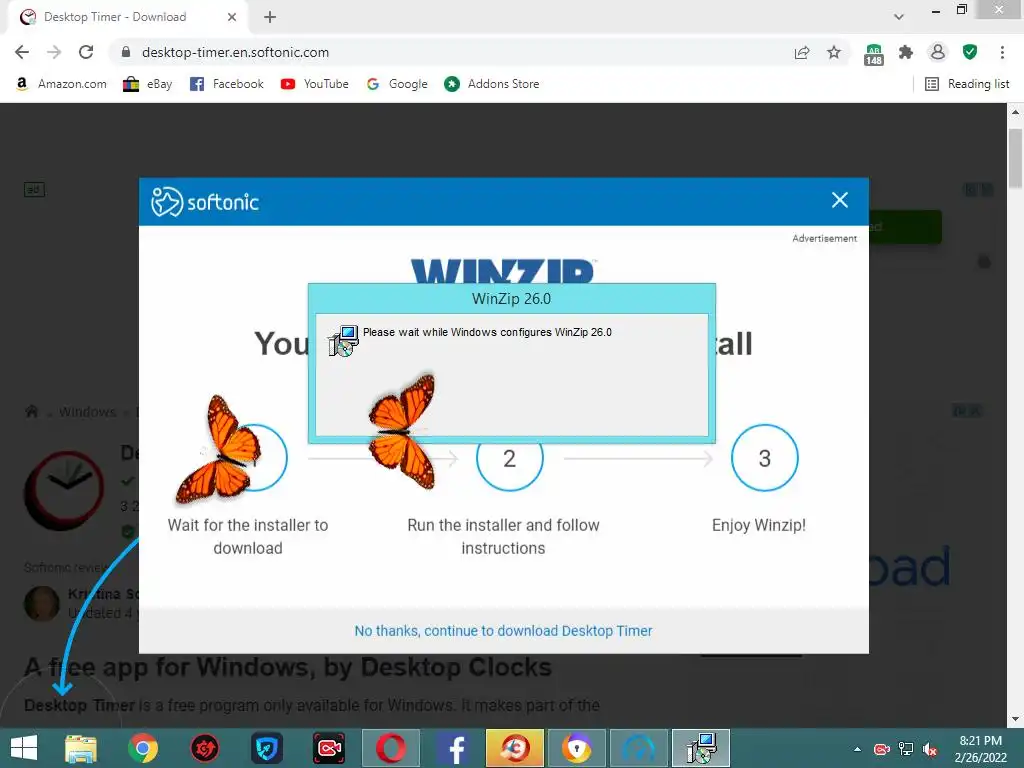The image size is (1024, 768).
Task: Bookmark this page with the star icon
Action: coord(834,52)
